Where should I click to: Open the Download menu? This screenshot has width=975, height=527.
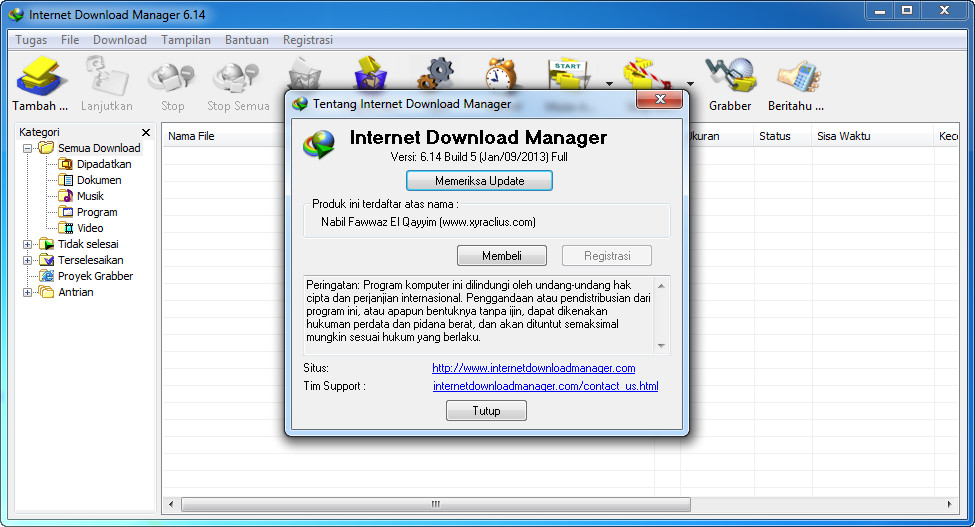120,40
